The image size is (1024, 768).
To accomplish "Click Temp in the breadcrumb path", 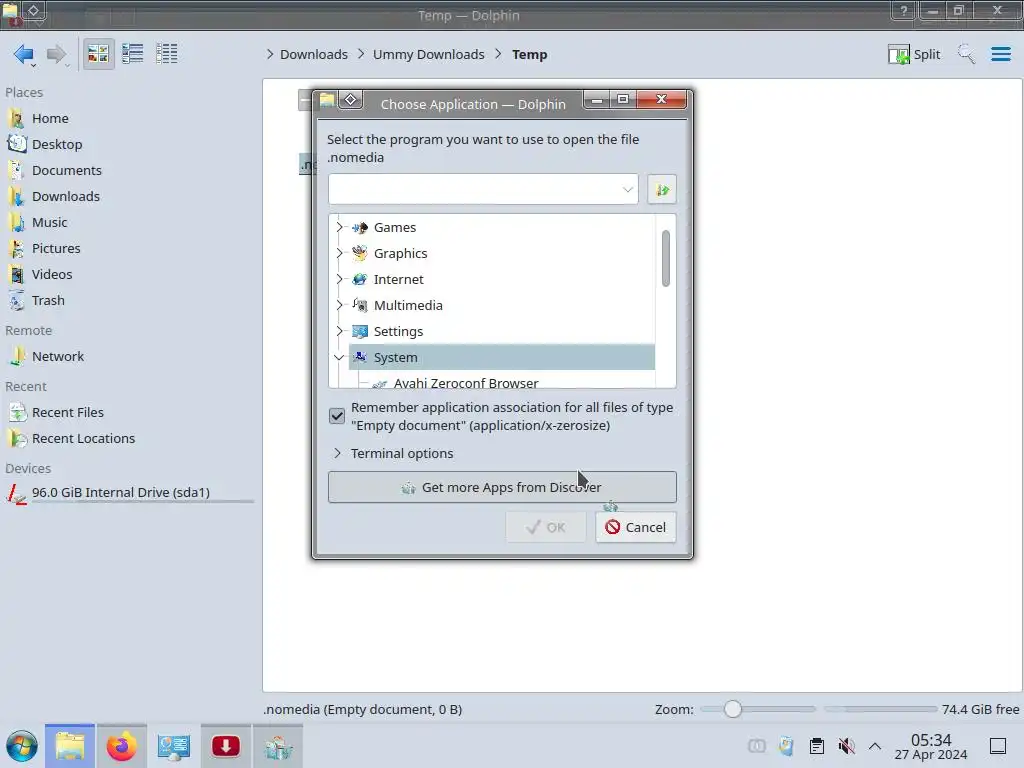I will click(x=529, y=54).
